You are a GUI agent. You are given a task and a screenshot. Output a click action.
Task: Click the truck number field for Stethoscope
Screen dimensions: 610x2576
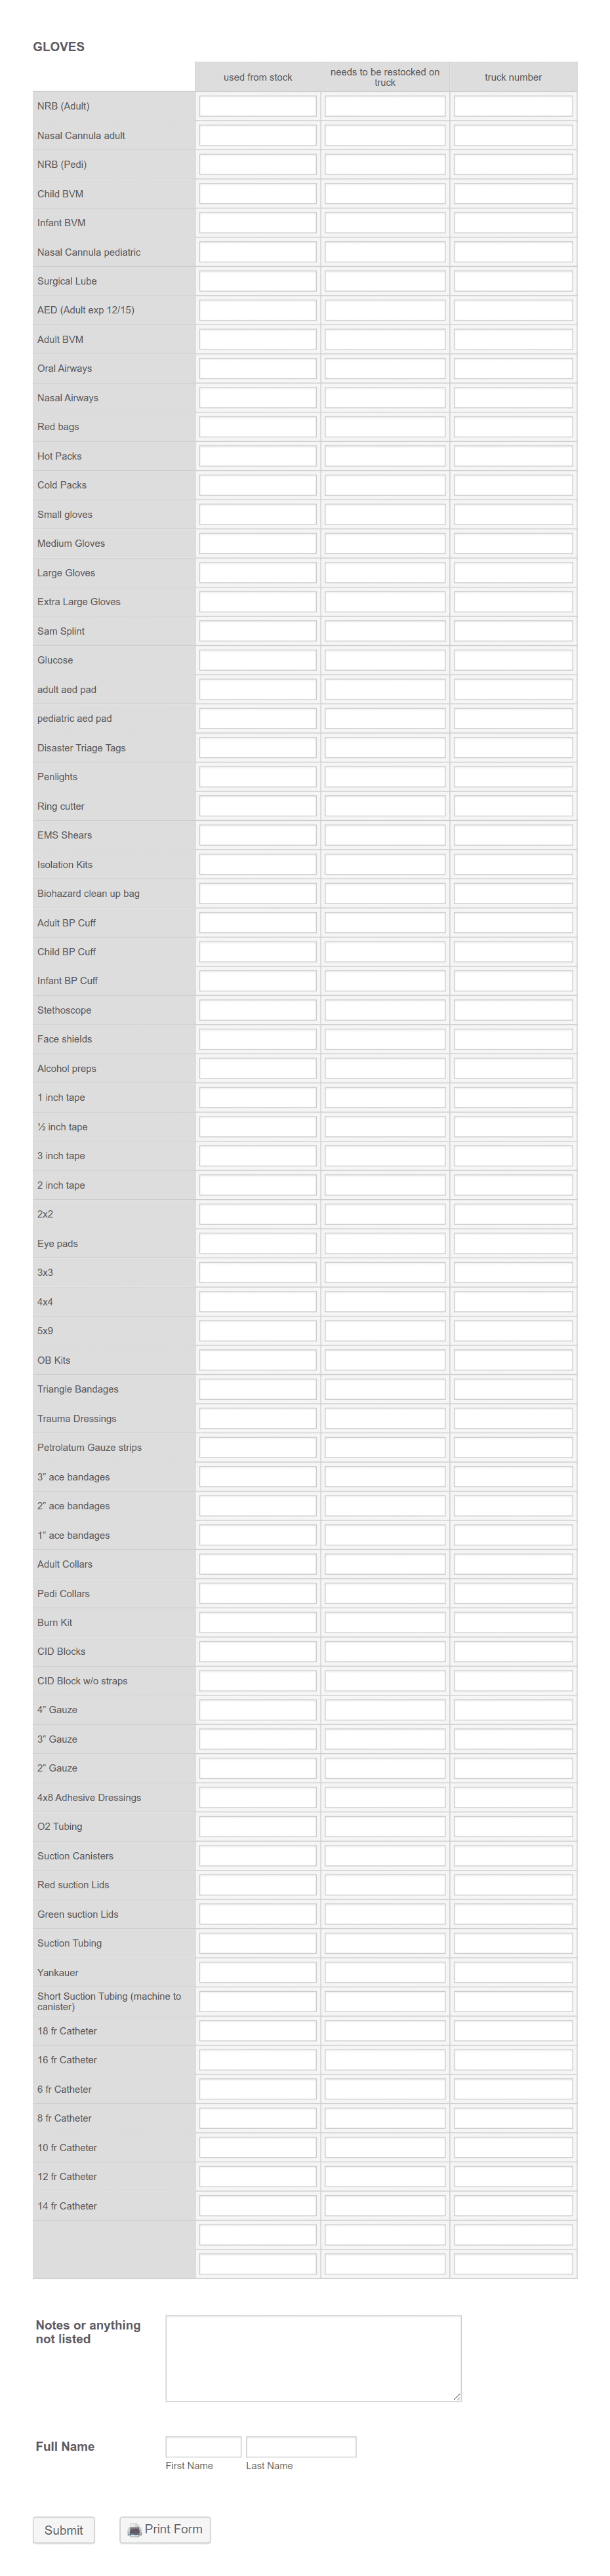[512, 1010]
